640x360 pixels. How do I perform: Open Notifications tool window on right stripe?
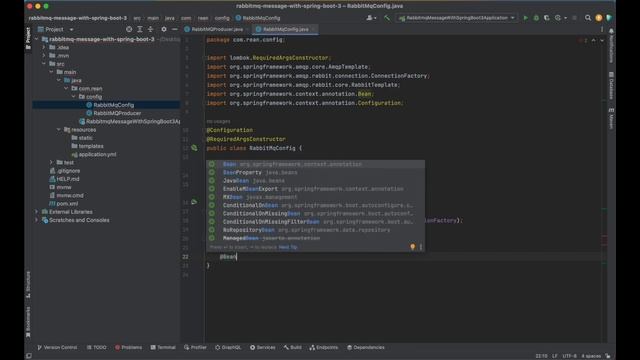pos(611,46)
